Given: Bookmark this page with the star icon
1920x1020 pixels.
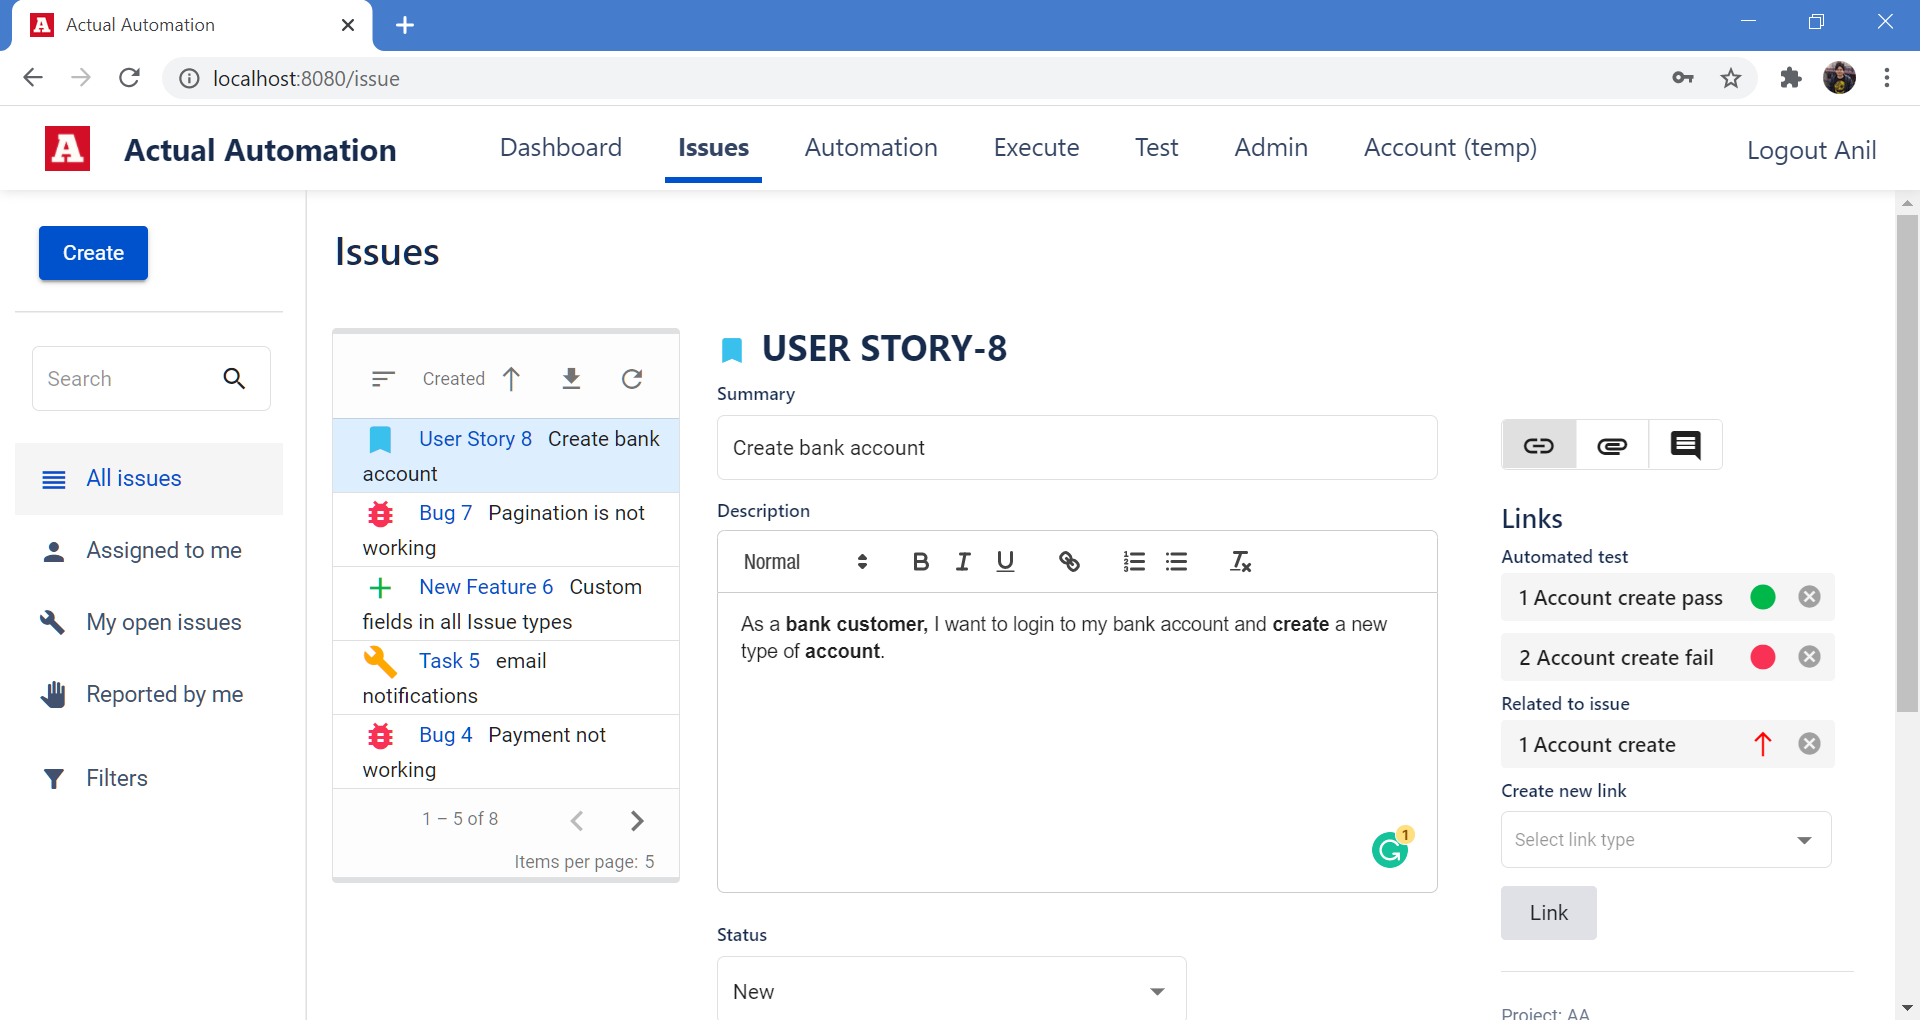Looking at the screenshot, I should pos(1731,78).
